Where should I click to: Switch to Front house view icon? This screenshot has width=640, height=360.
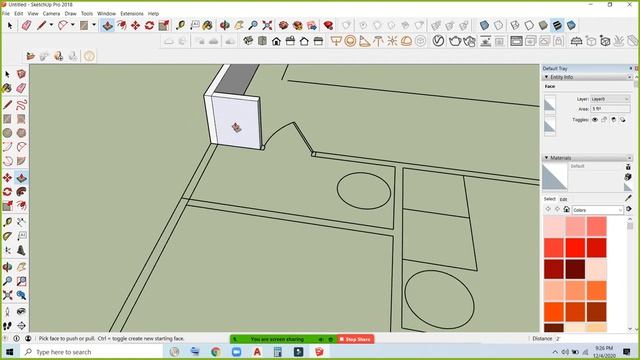pos(276,41)
